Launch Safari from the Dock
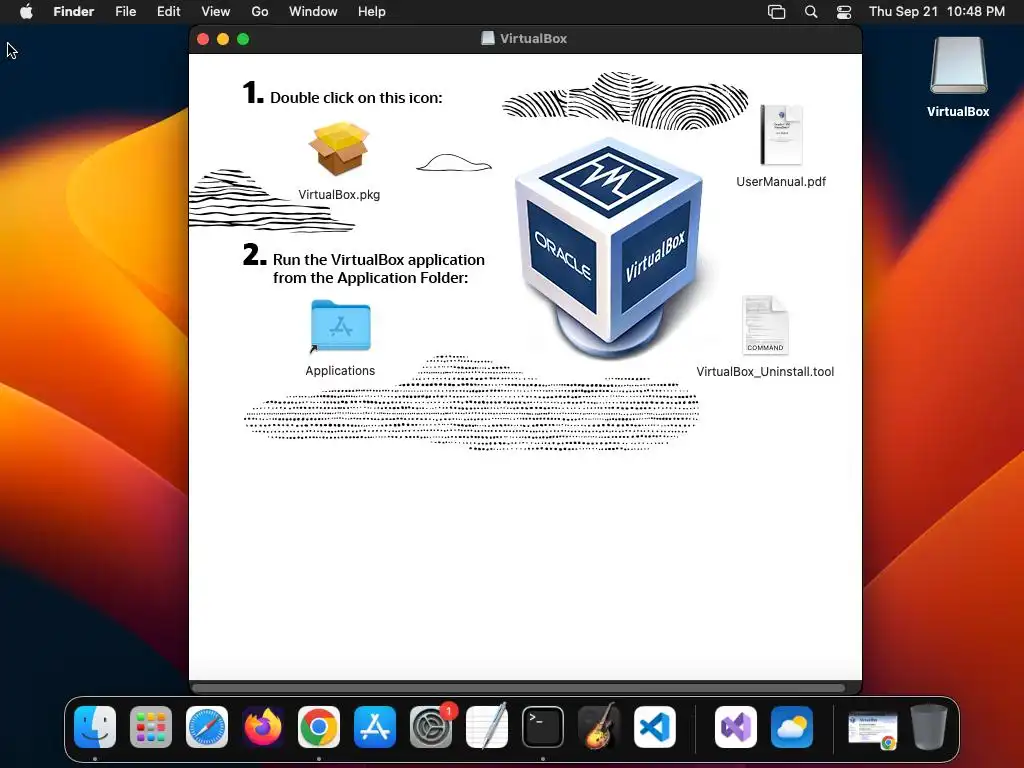The height and width of the screenshot is (768, 1024). click(207, 727)
